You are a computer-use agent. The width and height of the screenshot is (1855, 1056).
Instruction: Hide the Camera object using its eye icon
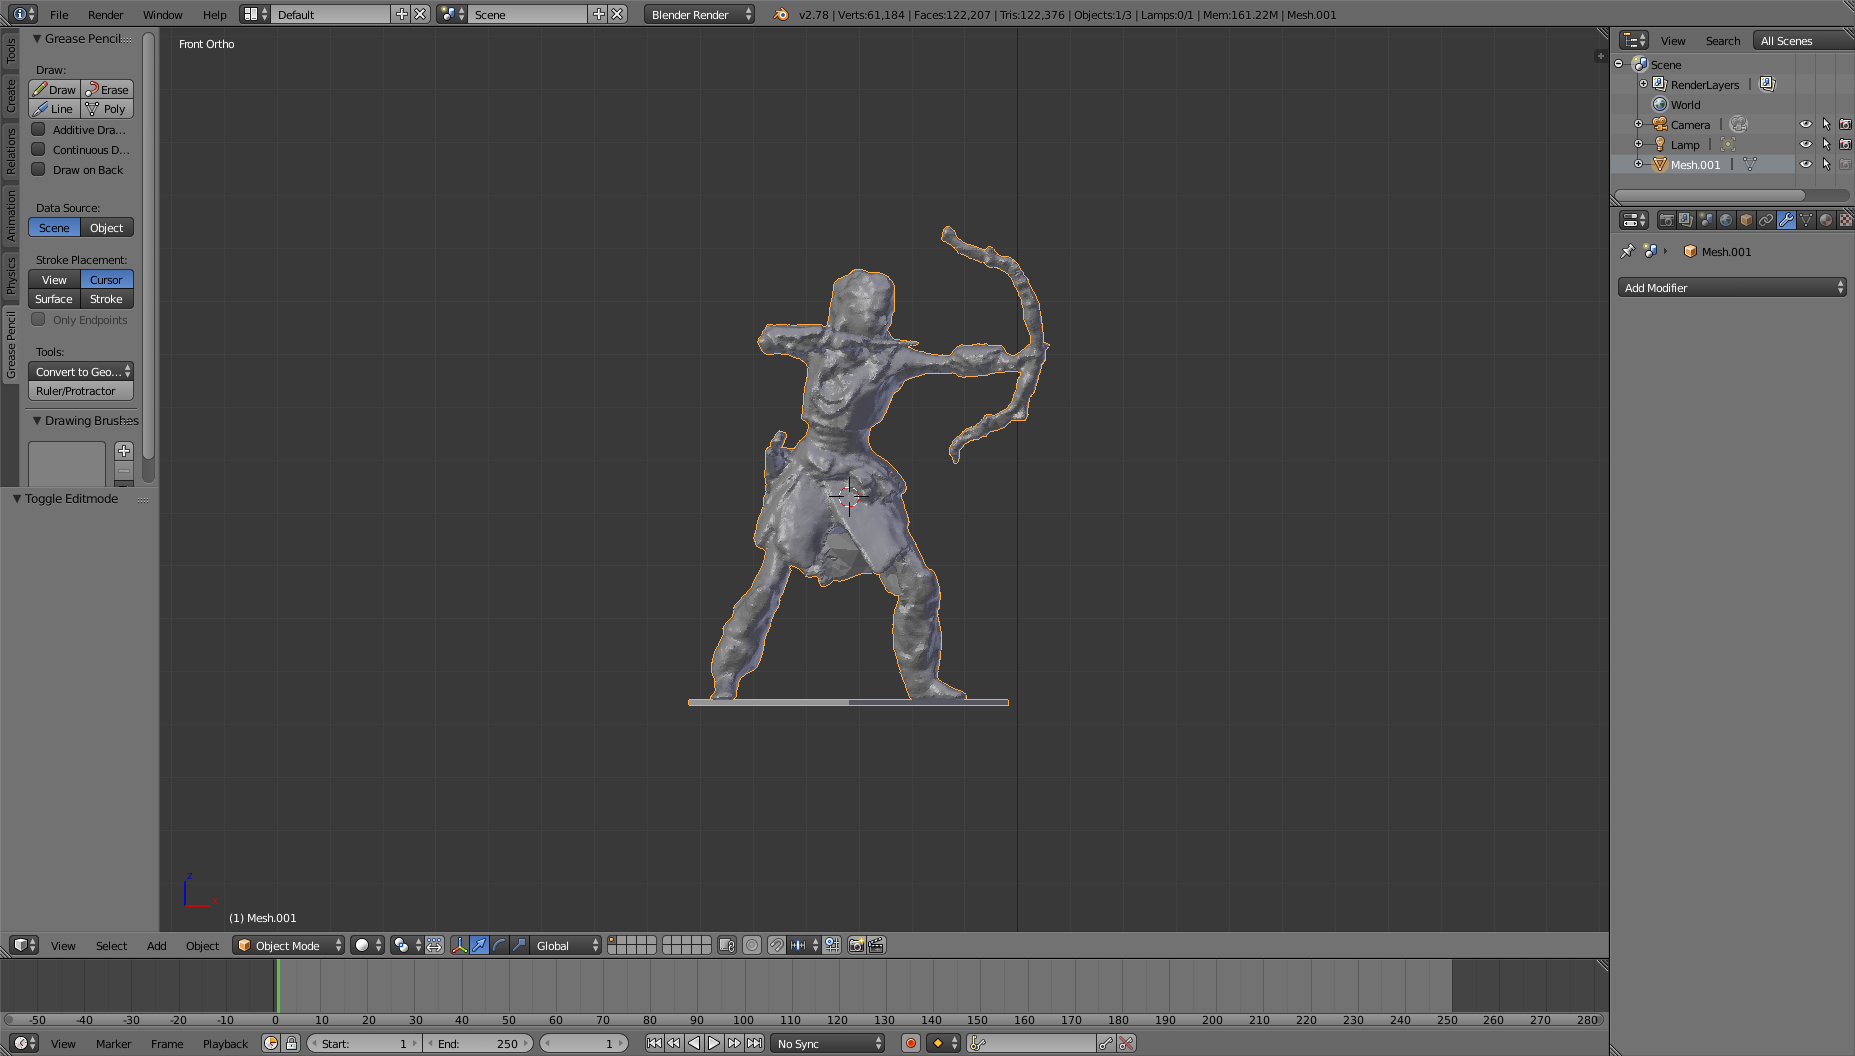pos(1806,124)
